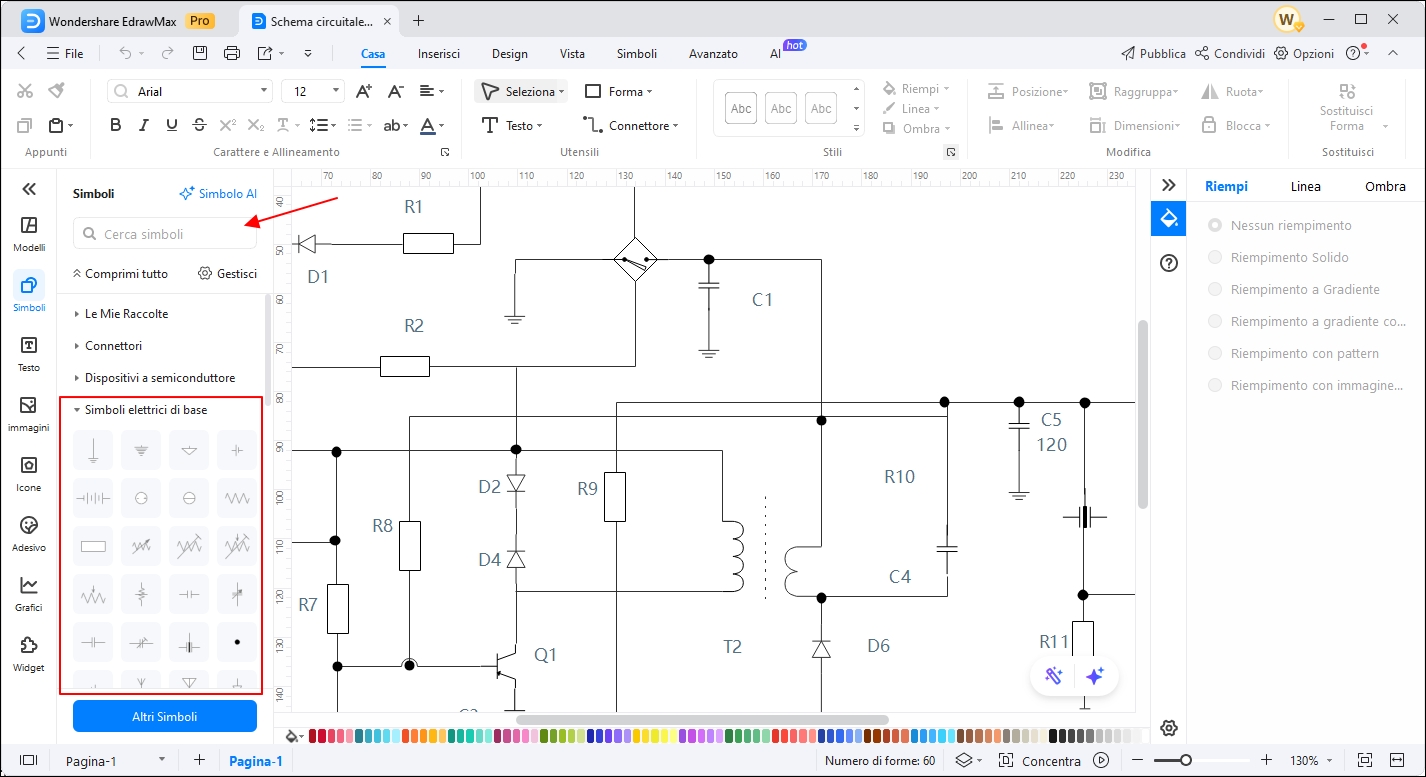Open the Modelli sidebar panel

(29, 234)
